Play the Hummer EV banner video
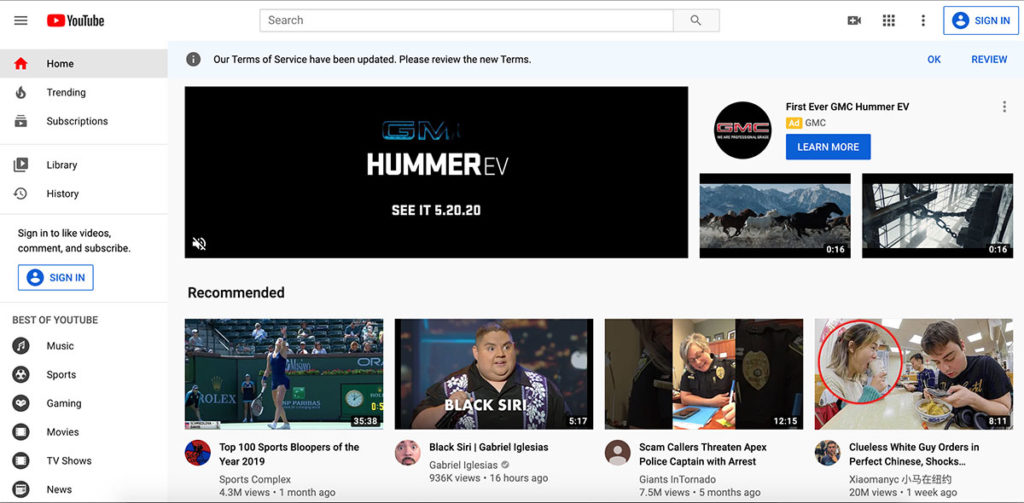Image resolution: width=1024 pixels, height=503 pixels. point(436,172)
